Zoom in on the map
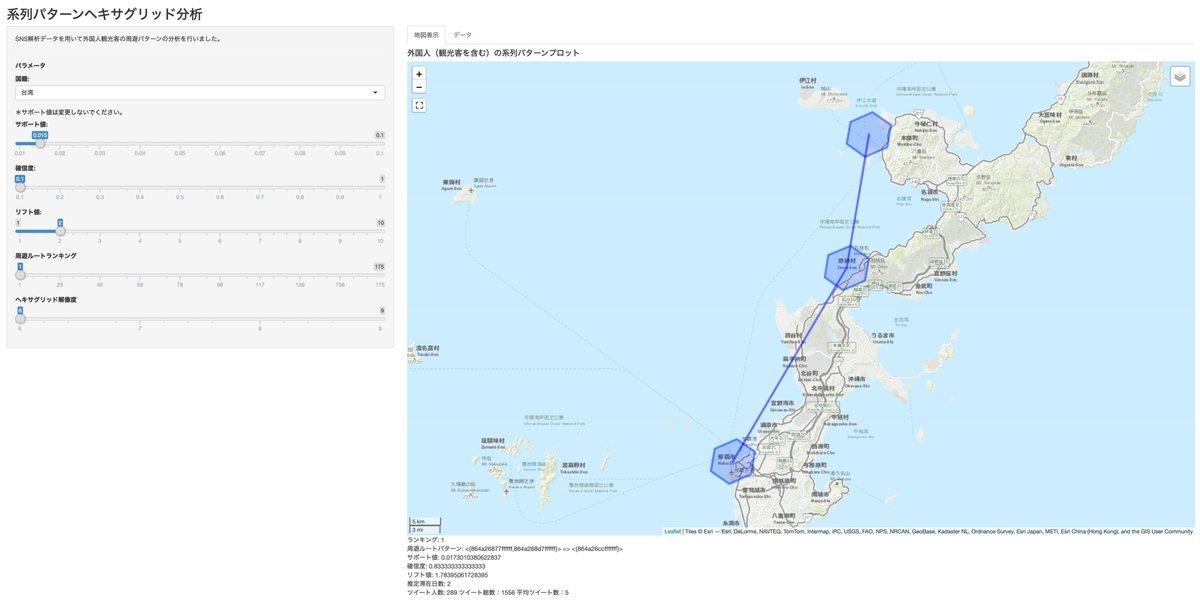This screenshot has height=609, width=1200. pyautogui.click(x=419, y=73)
